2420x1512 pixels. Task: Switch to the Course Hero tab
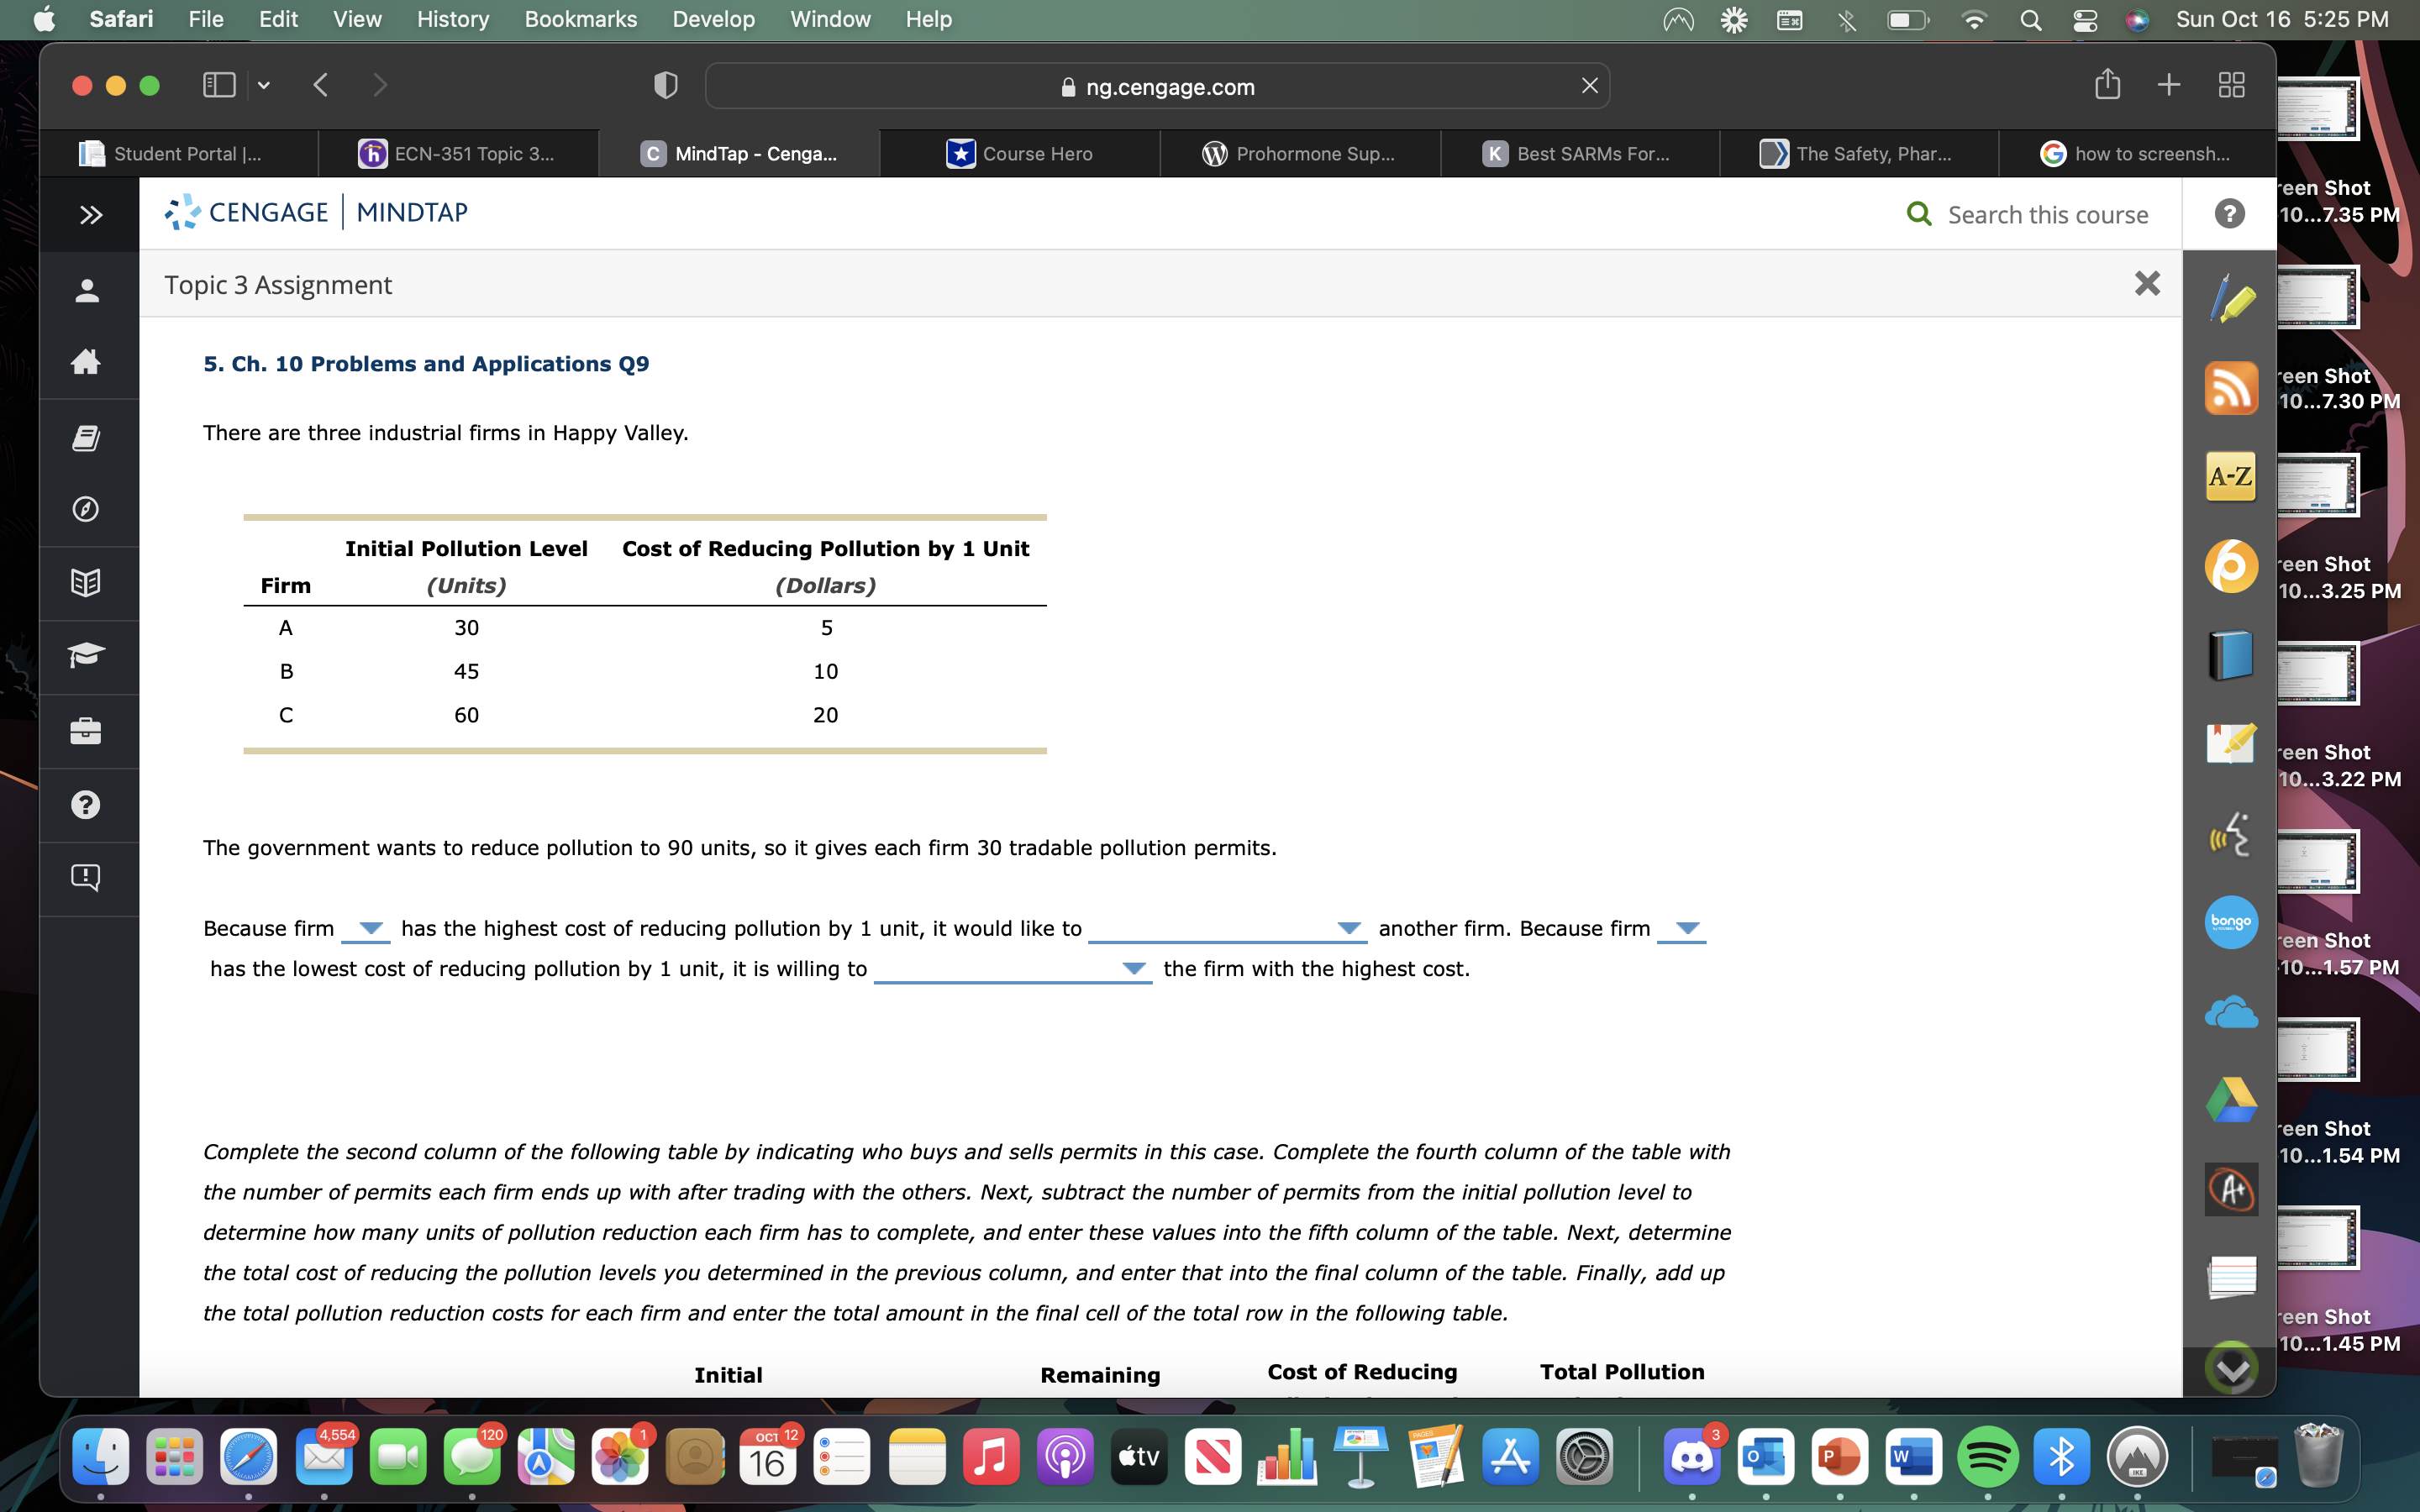(1019, 153)
